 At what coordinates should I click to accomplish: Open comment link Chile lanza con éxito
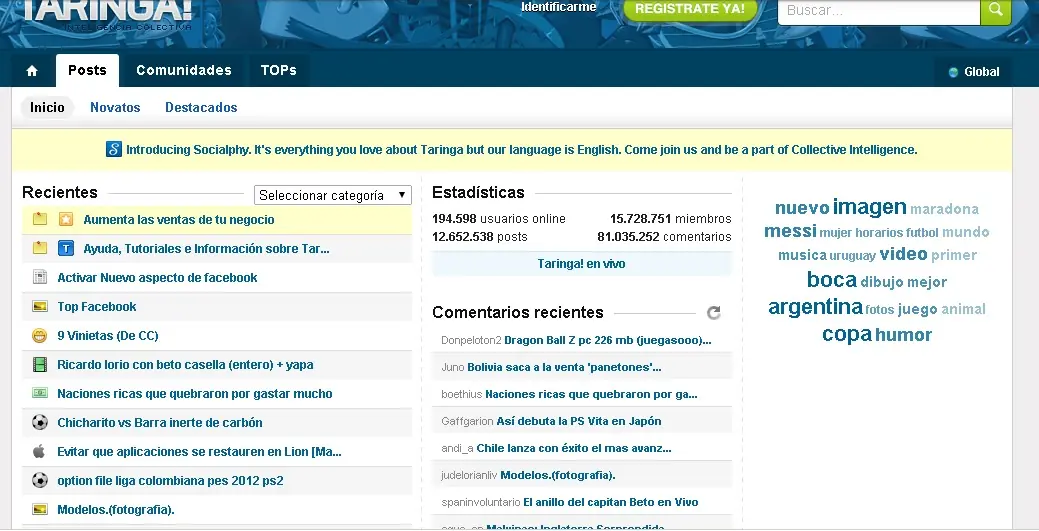tap(574, 448)
